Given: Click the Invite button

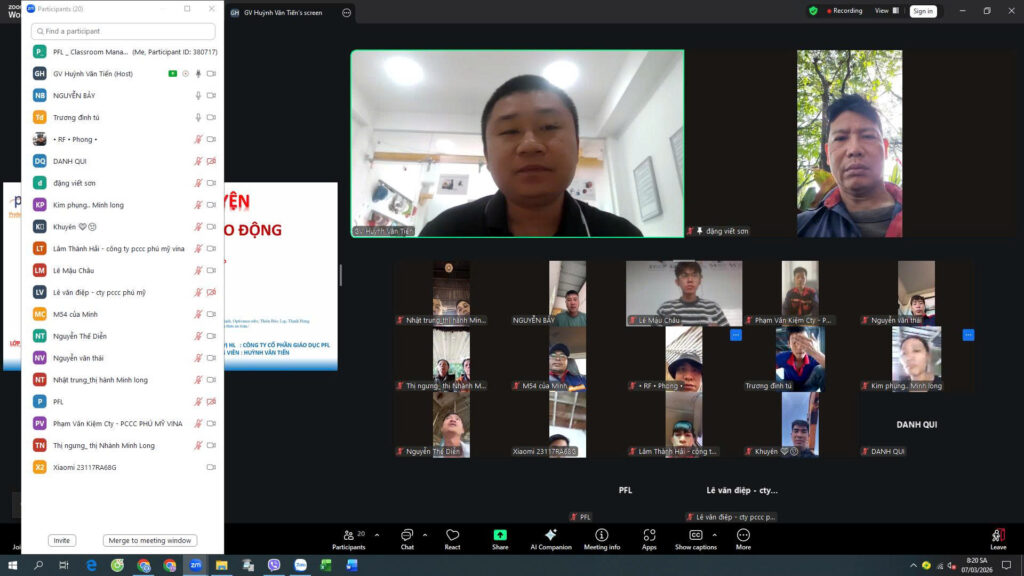Looking at the screenshot, I should click(x=62, y=541).
